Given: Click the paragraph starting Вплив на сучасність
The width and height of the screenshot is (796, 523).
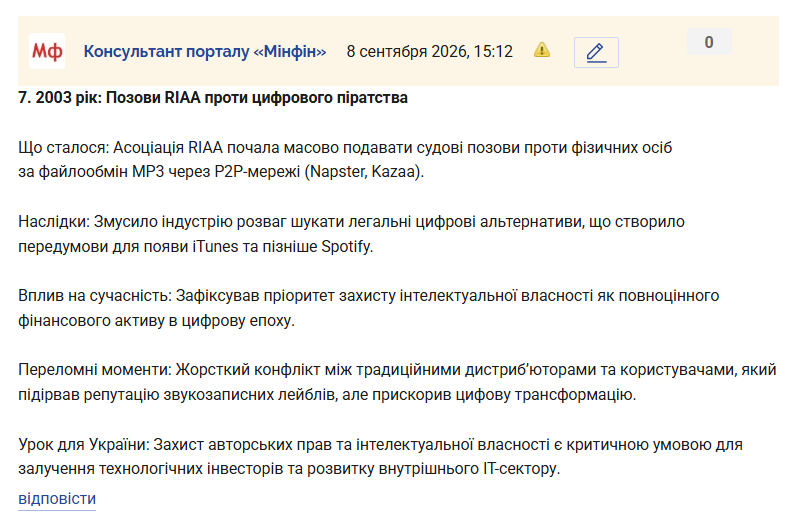Looking at the screenshot, I should click(x=369, y=308).
